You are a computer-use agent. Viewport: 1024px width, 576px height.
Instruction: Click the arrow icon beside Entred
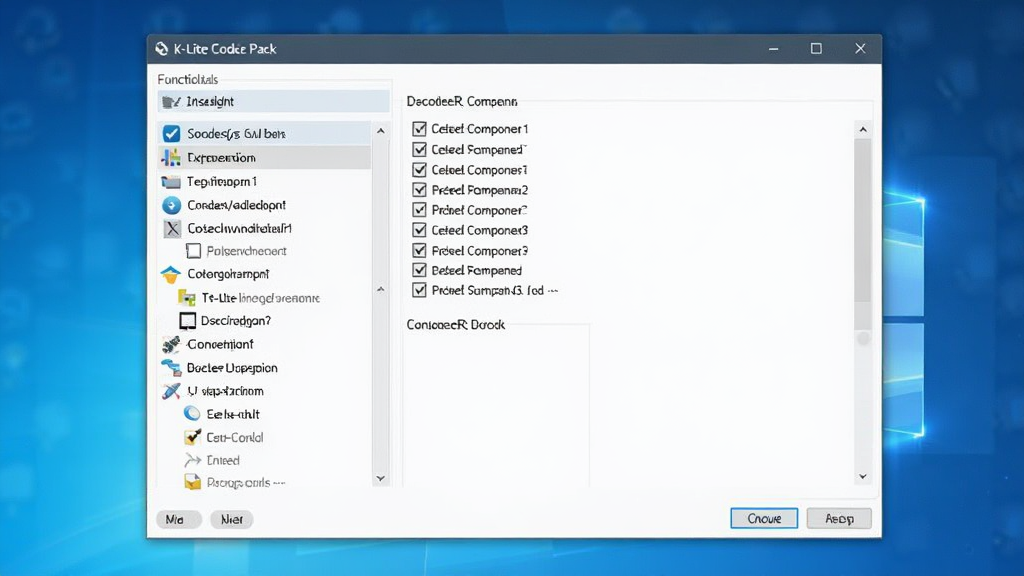coord(192,460)
